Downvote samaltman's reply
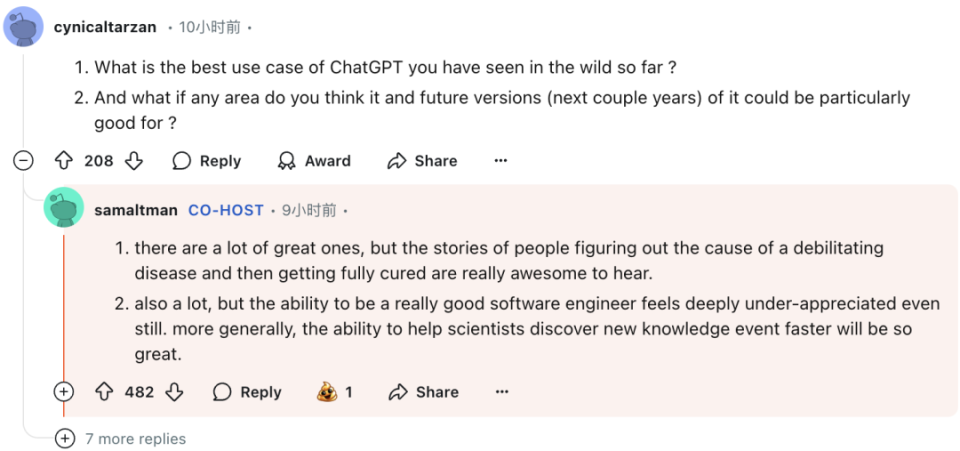 (x=174, y=392)
